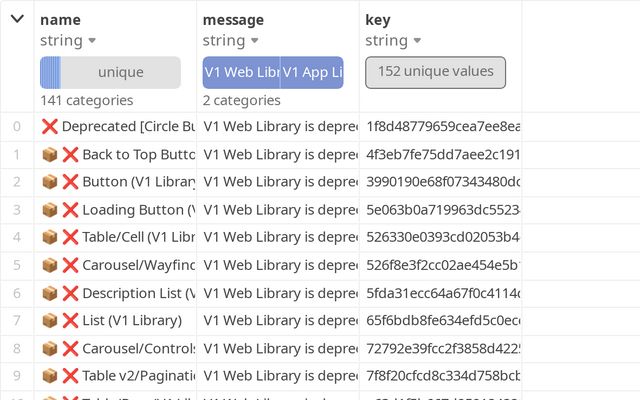
Task: Click the package icon for Loading Button row
Action: point(49,210)
